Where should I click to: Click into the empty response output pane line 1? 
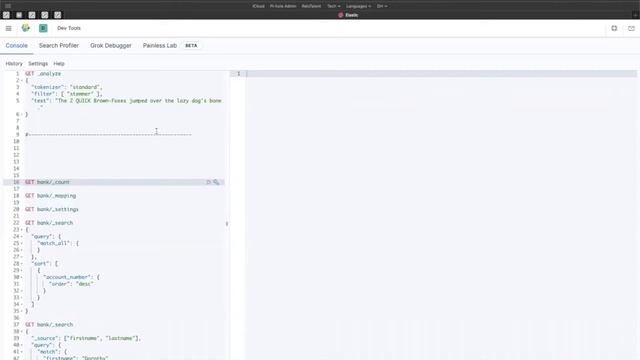pos(441,74)
